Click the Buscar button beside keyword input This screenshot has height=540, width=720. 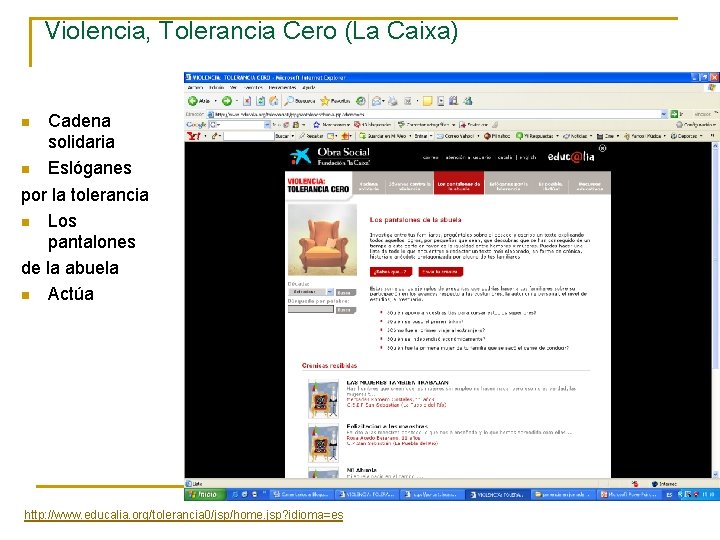click(x=346, y=310)
